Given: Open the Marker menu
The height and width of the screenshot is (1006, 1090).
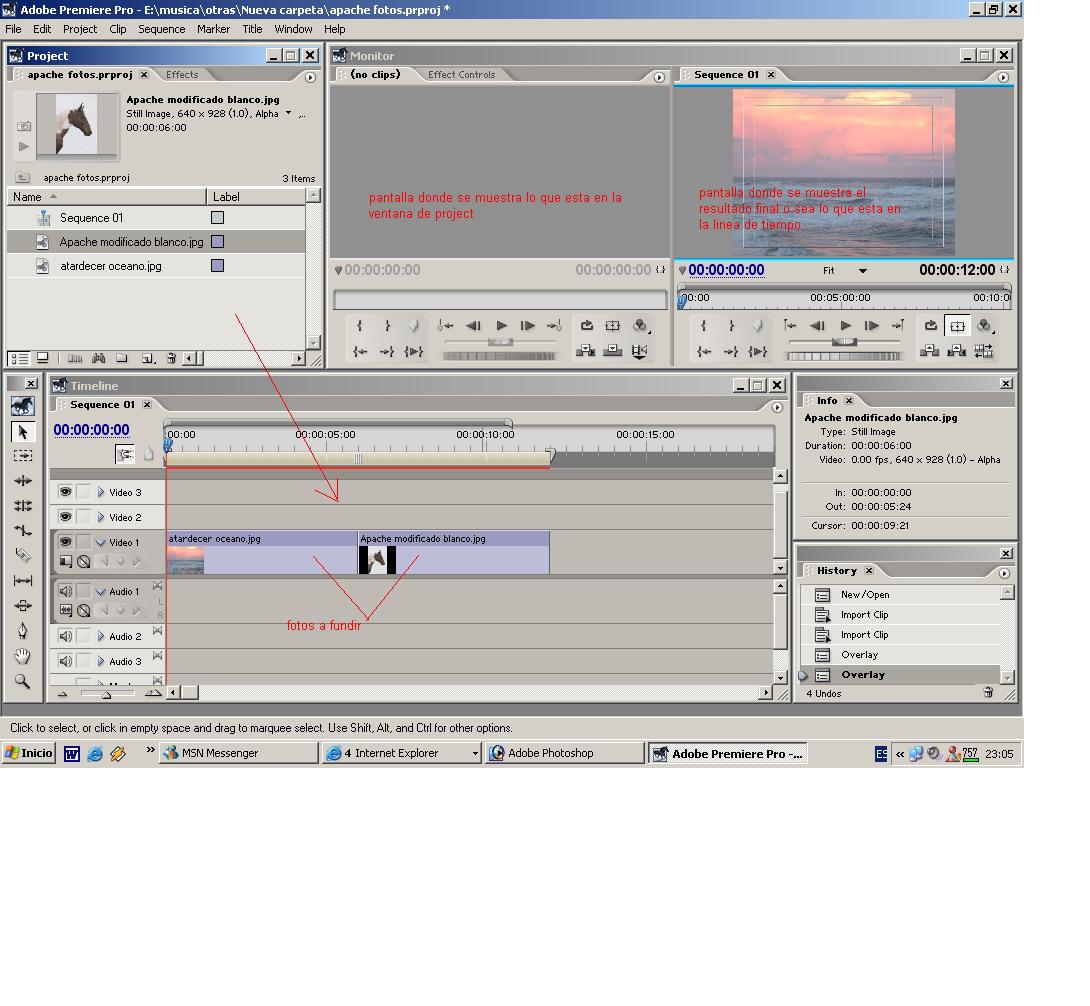Looking at the screenshot, I should [x=213, y=29].
